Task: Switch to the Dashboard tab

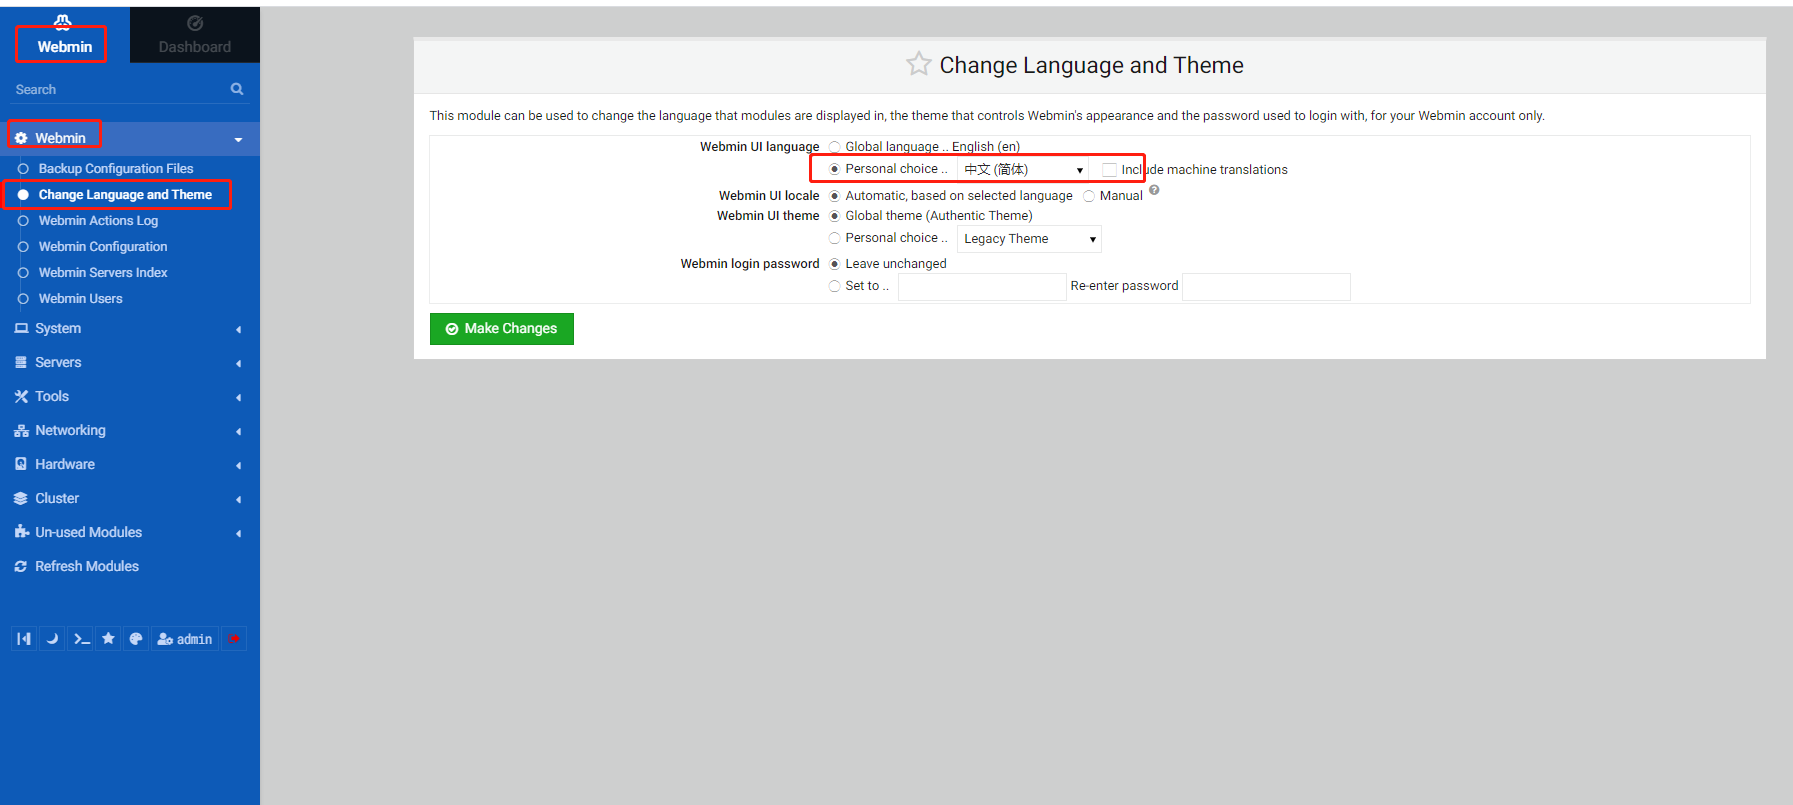Action: pyautogui.click(x=195, y=36)
